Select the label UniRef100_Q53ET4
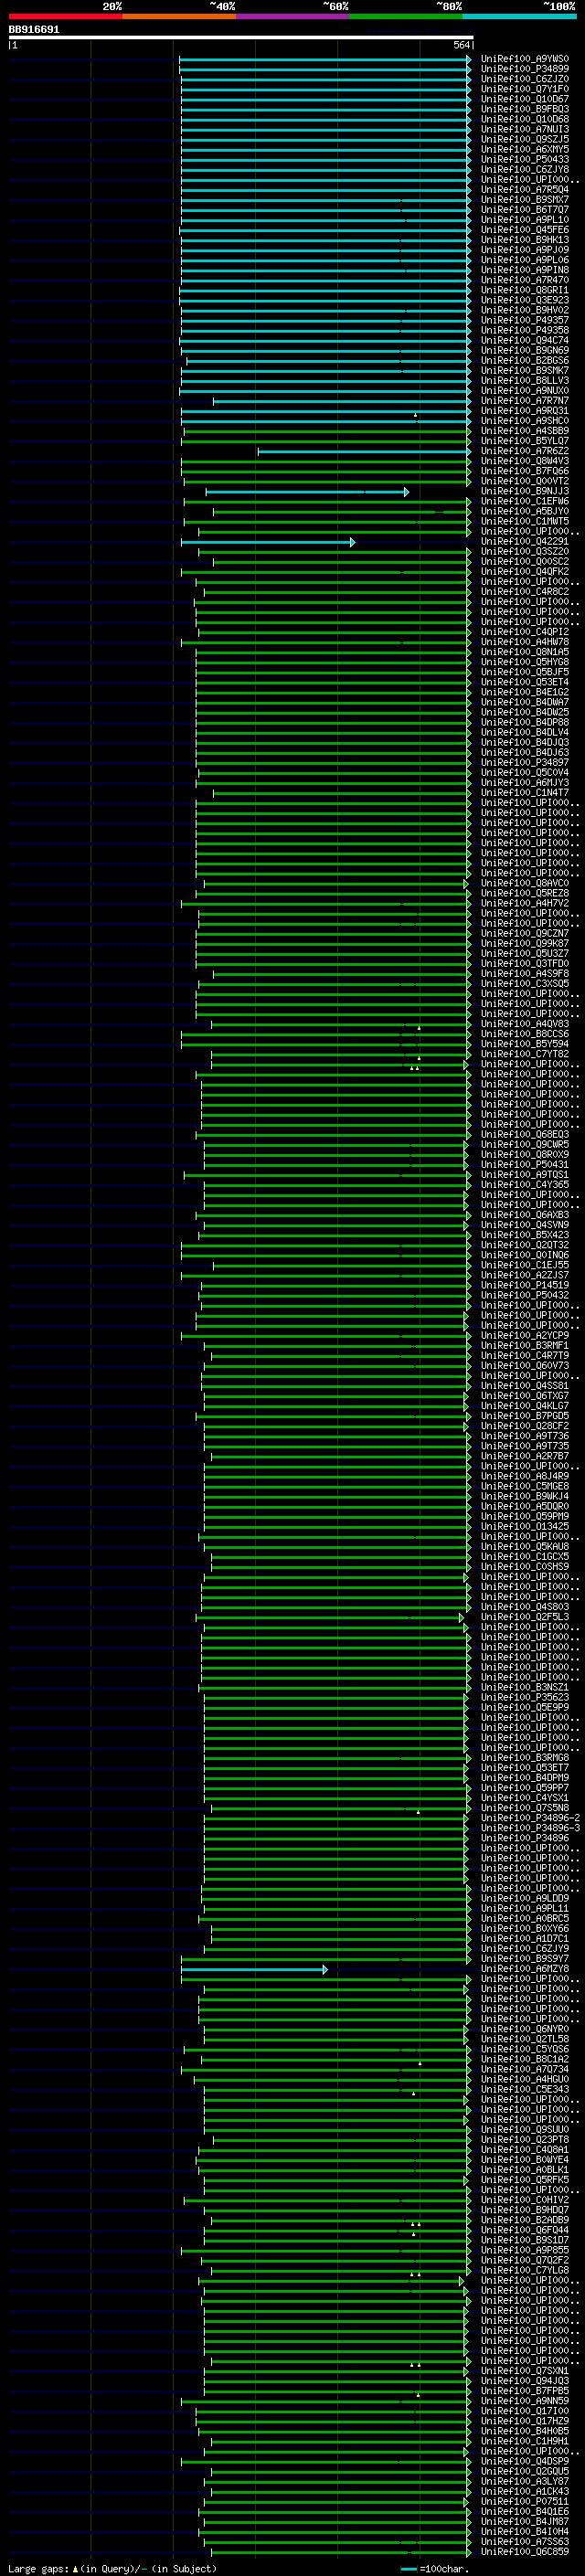 point(524,682)
